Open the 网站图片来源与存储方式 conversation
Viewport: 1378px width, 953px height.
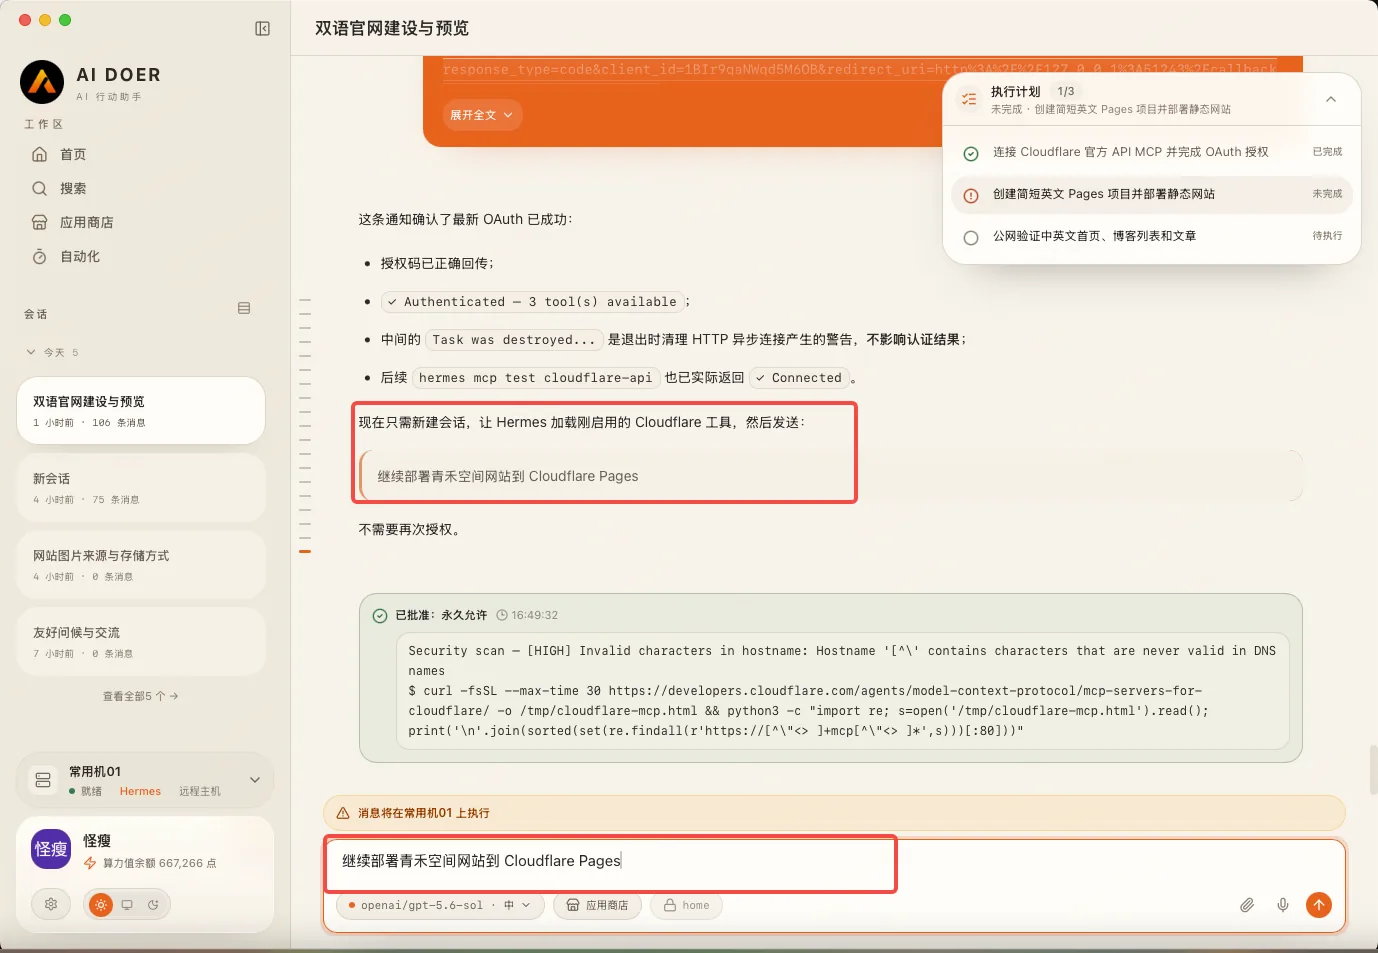(x=141, y=565)
